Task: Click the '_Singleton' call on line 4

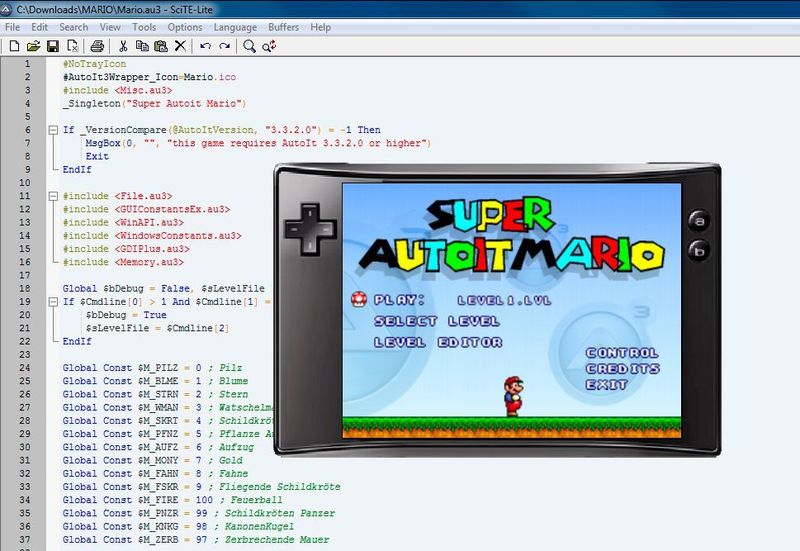Action: [91, 104]
